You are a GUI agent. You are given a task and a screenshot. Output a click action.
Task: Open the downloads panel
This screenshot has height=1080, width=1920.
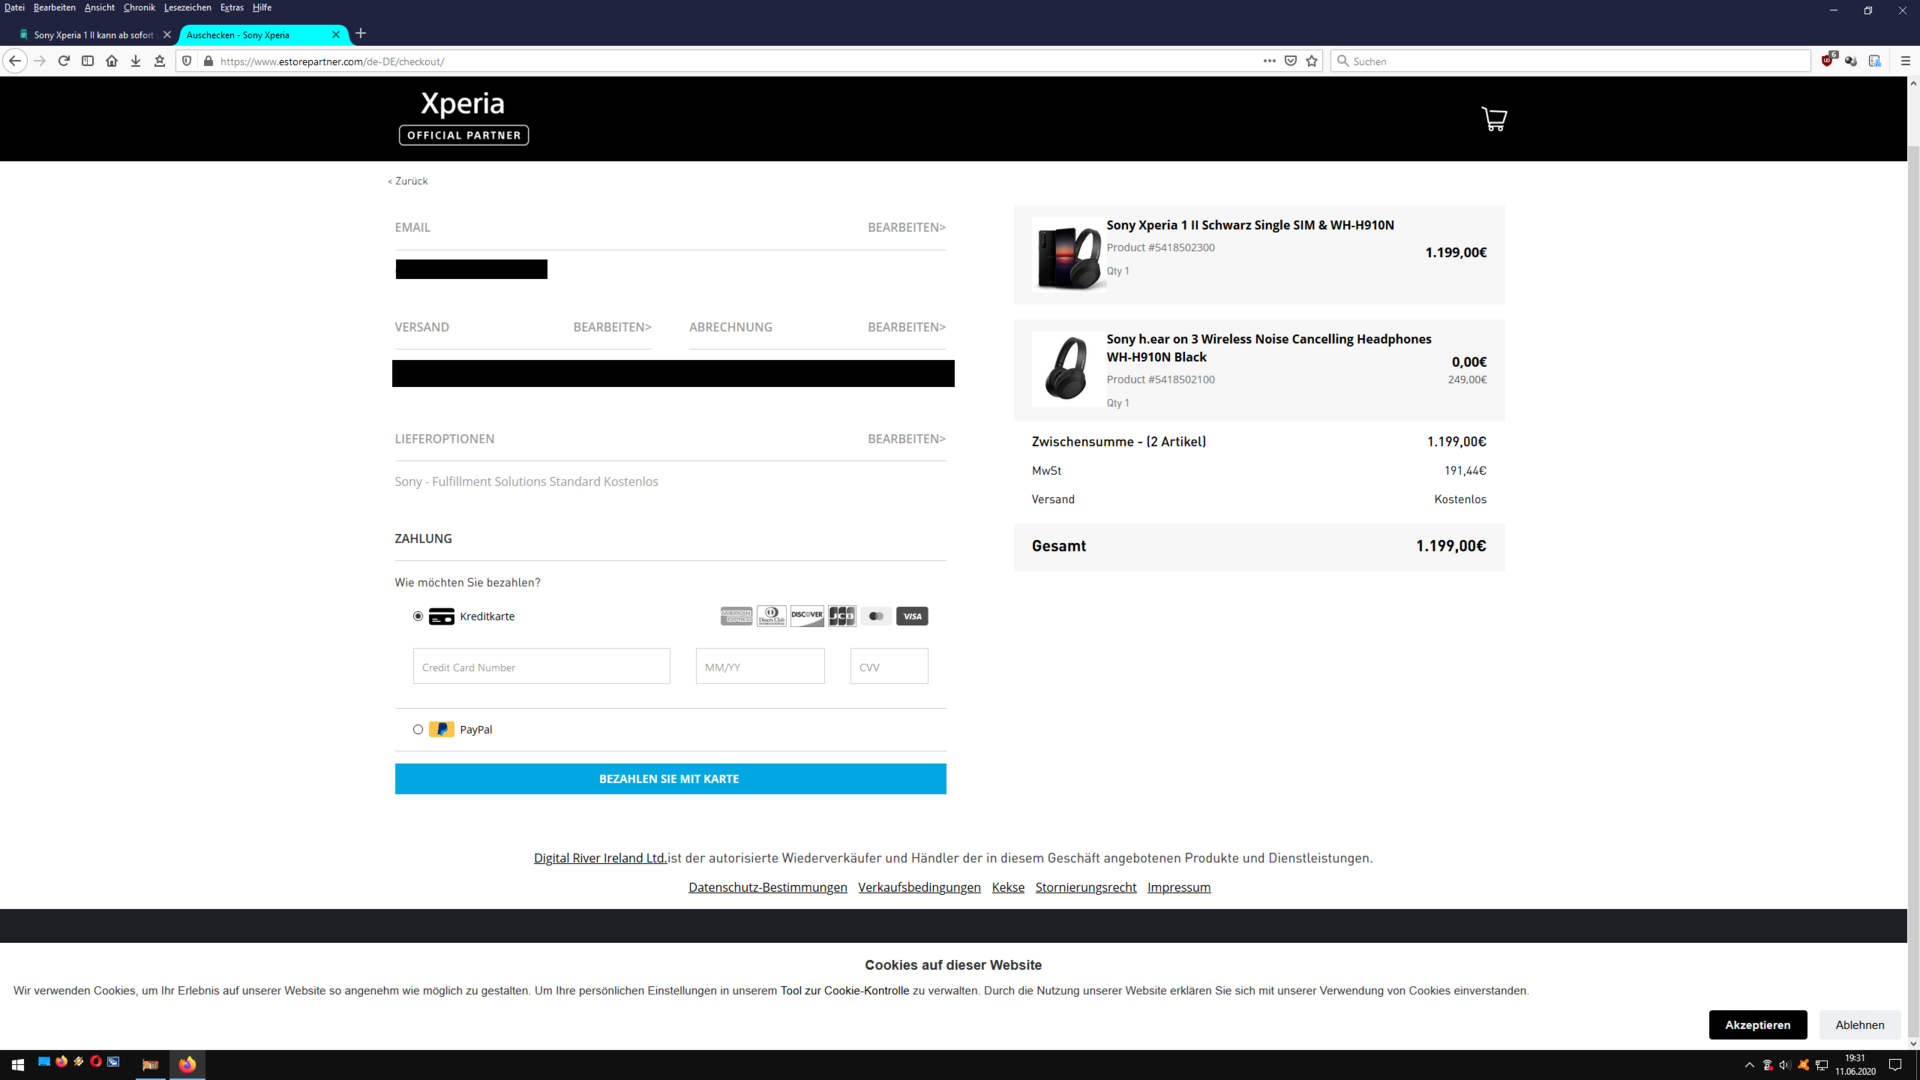pos(136,61)
